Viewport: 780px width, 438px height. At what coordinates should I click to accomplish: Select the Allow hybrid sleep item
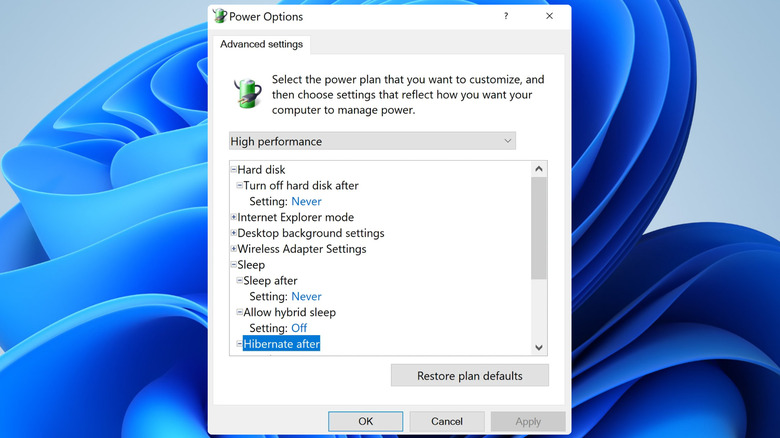(290, 312)
